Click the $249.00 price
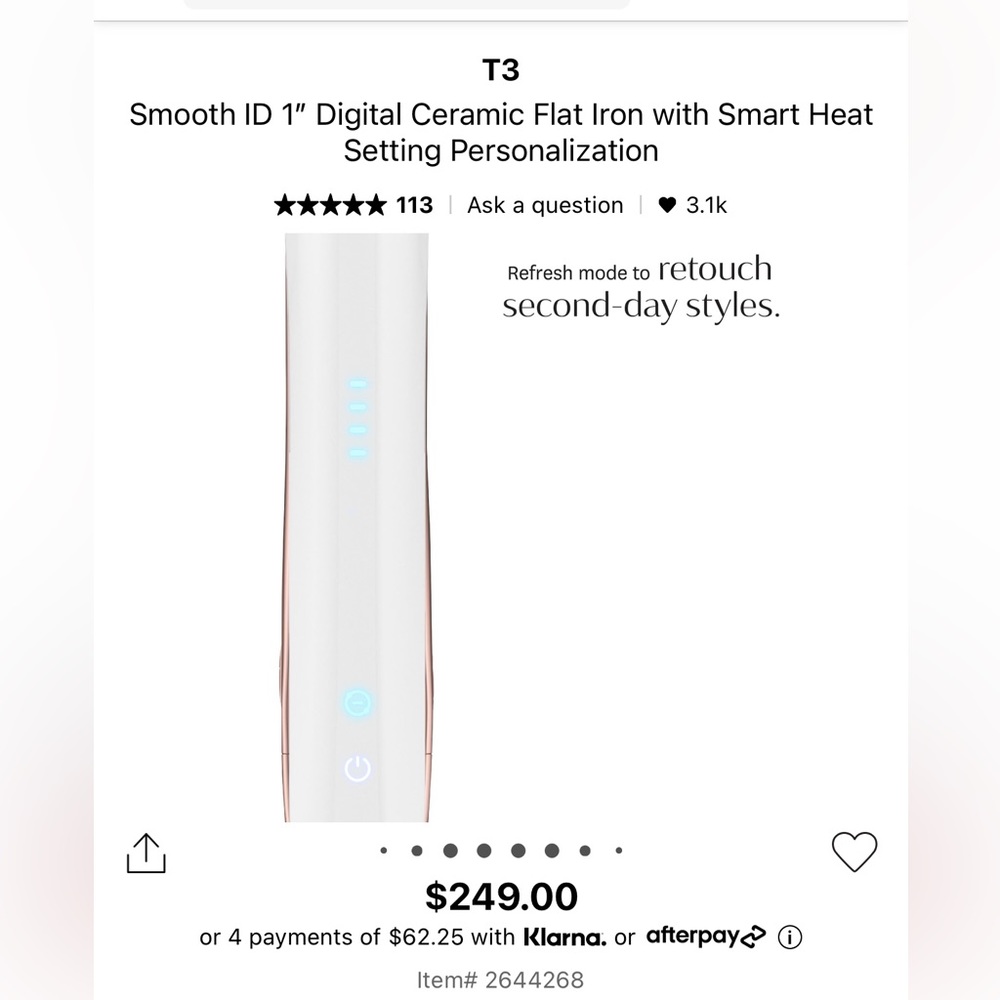 [x=501, y=896]
